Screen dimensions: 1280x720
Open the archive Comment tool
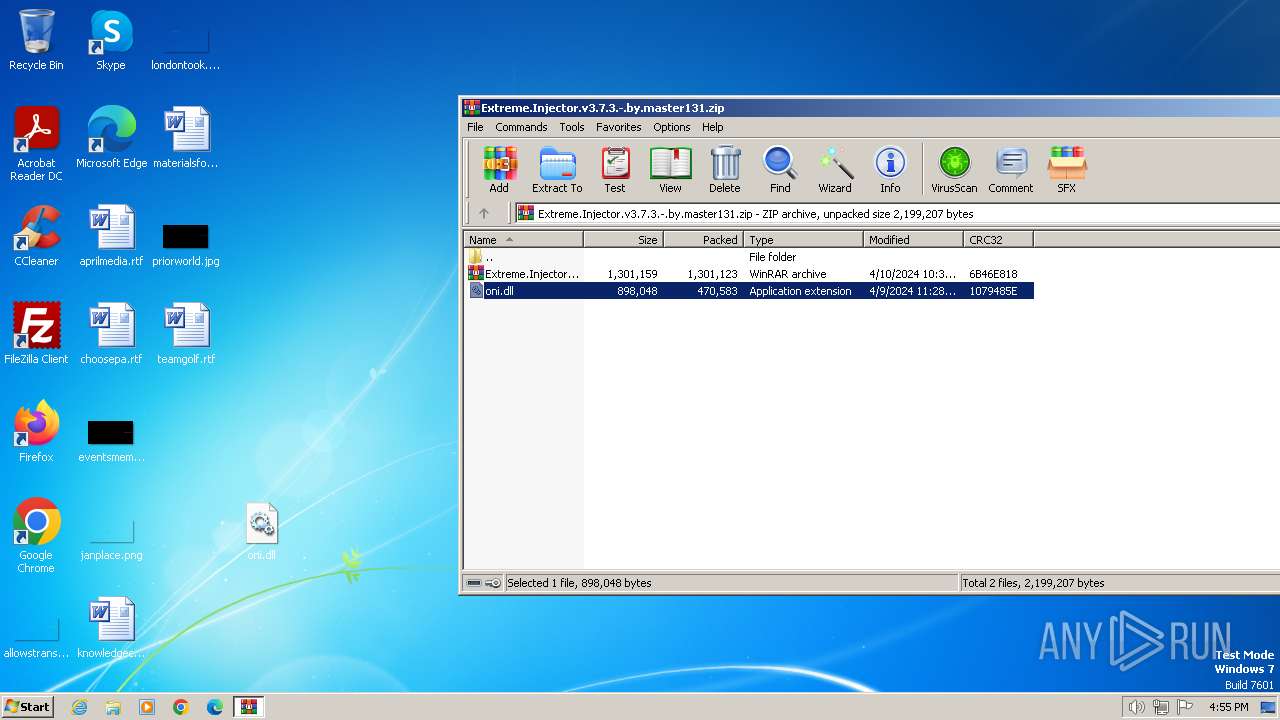(x=1011, y=169)
